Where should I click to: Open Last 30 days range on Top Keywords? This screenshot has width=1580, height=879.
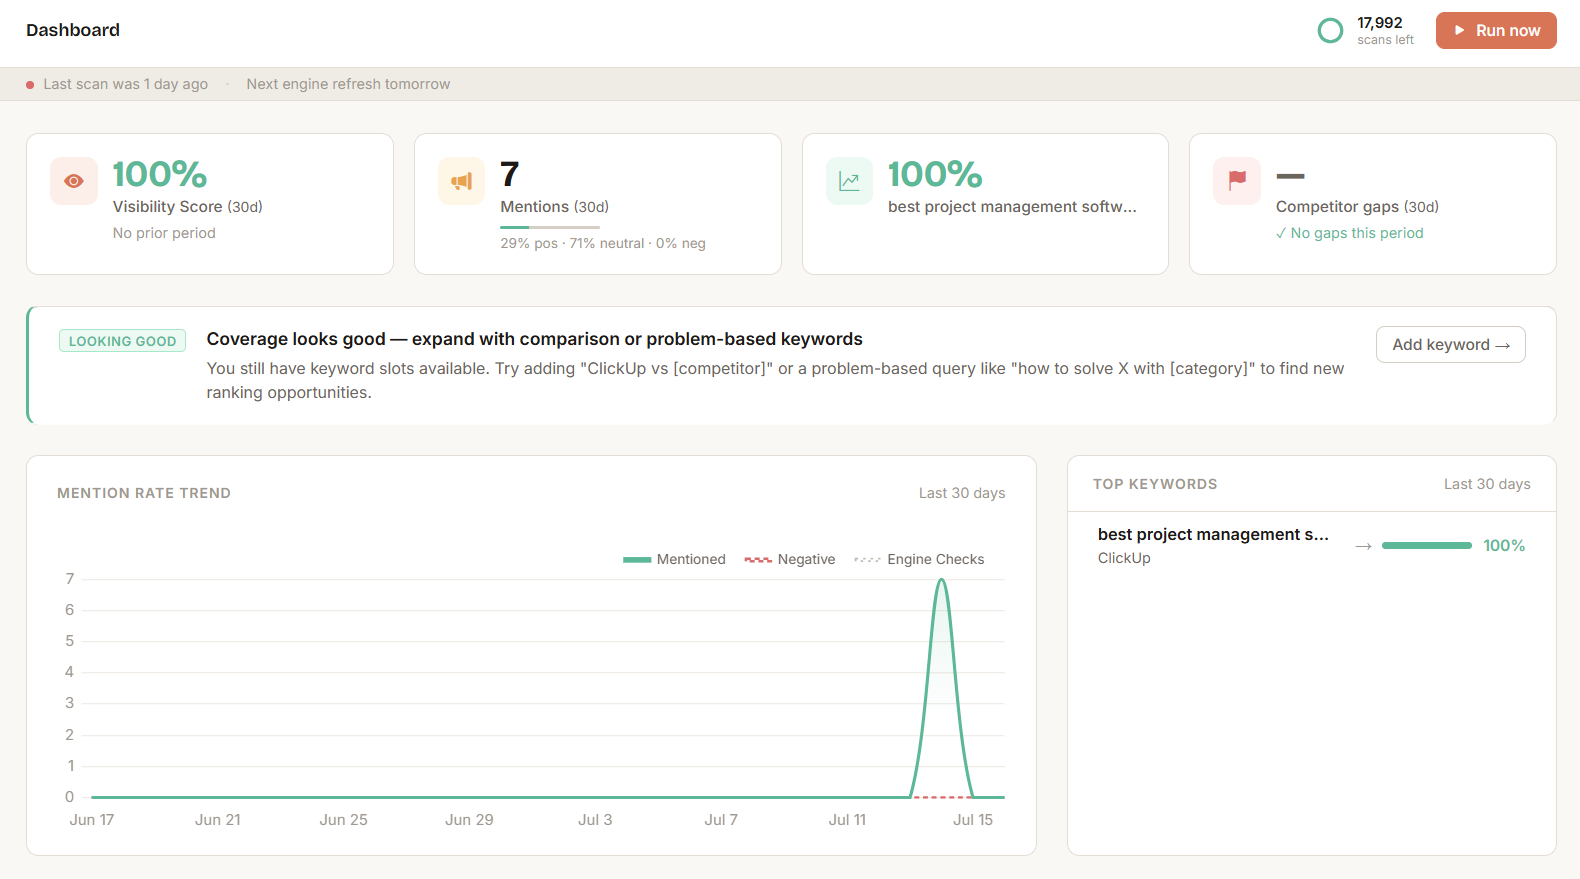tap(1487, 484)
